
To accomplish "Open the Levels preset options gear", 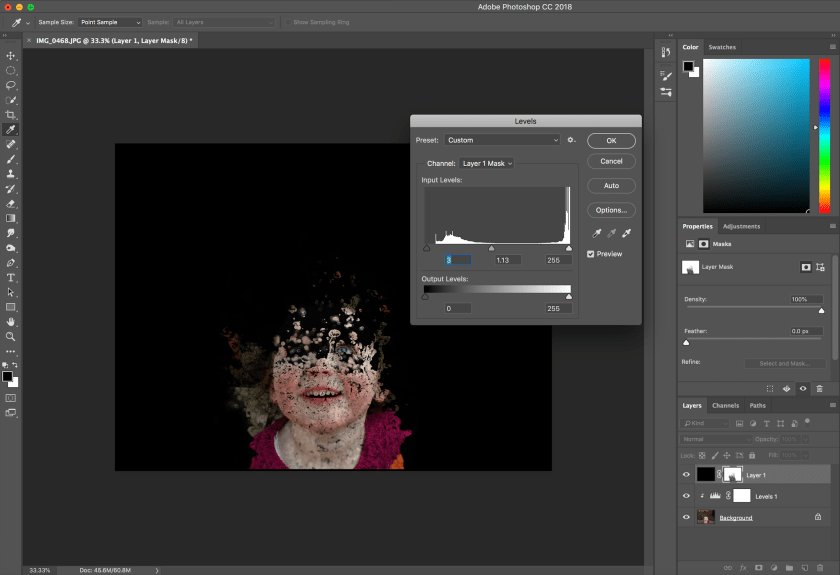I will click(x=571, y=140).
